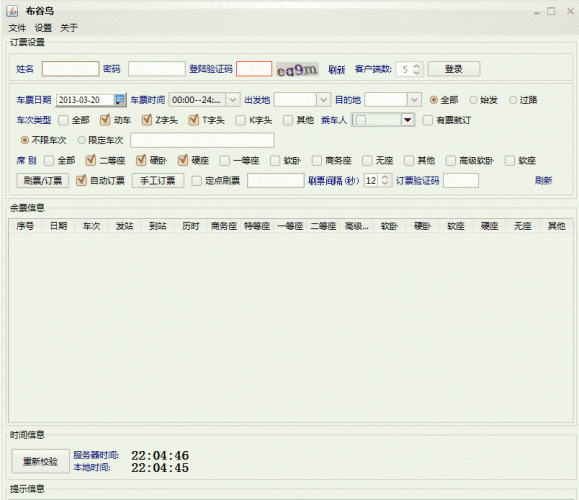This screenshot has width=579, height=500.
Task: Click the 登录 button
Action: [454, 69]
